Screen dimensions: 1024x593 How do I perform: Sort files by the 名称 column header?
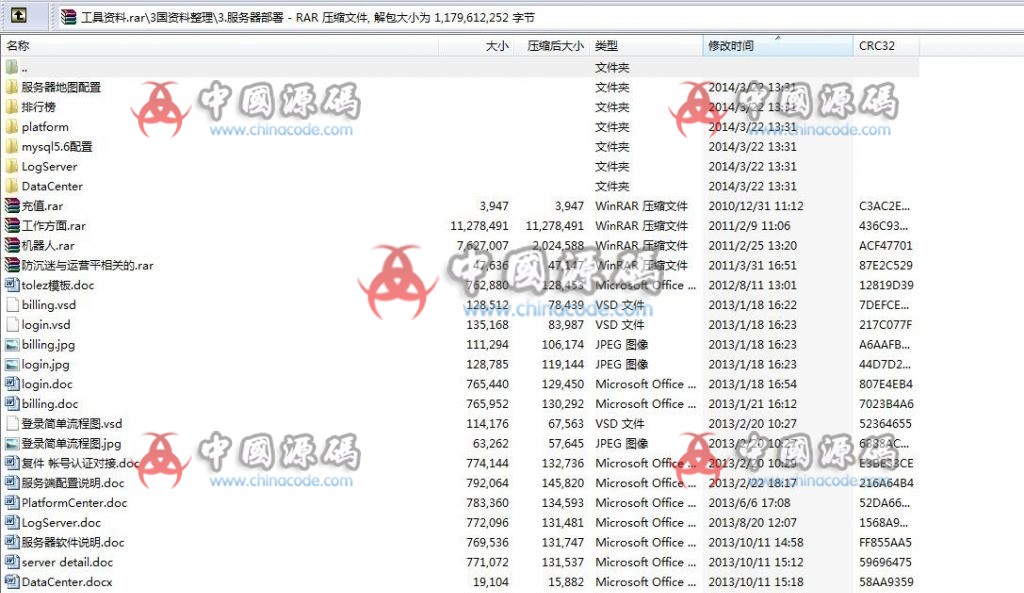click(x=19, y=45)
